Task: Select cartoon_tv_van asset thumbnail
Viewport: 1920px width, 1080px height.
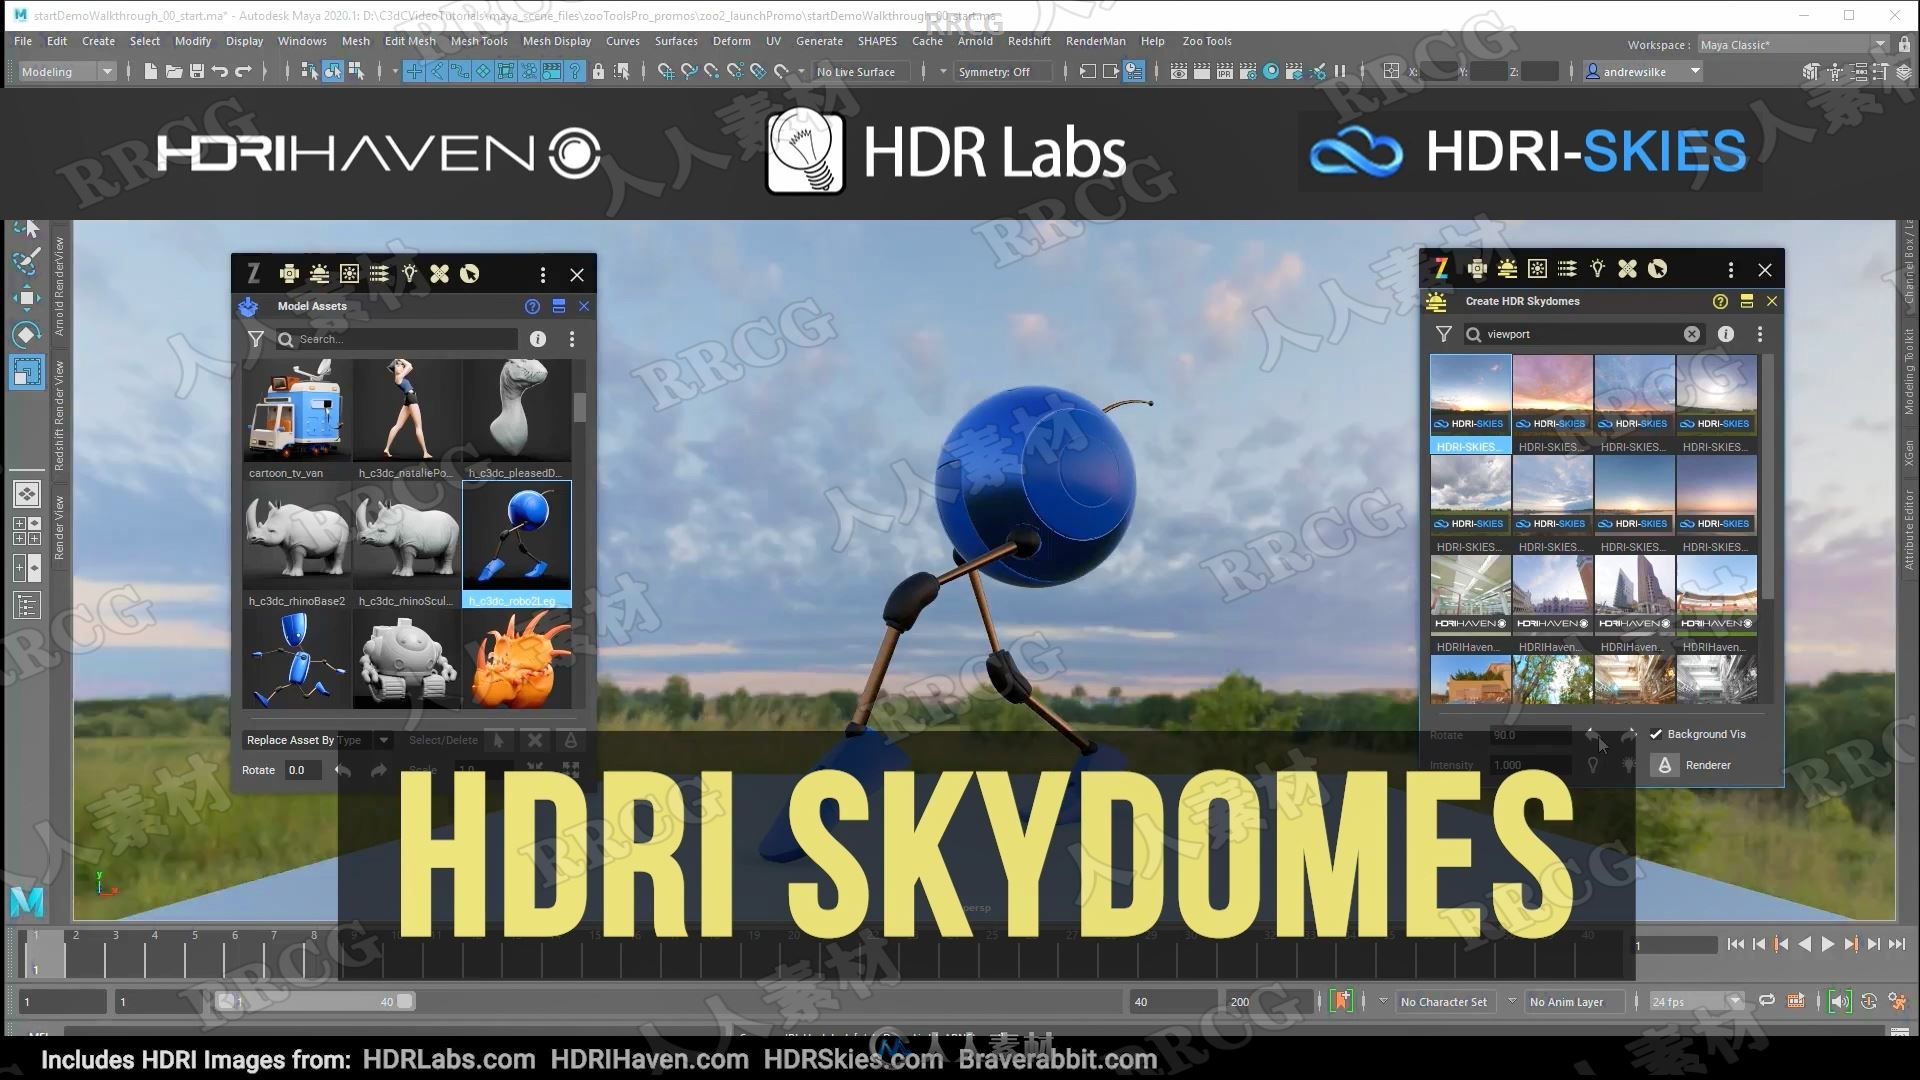Action: (296, 410)
